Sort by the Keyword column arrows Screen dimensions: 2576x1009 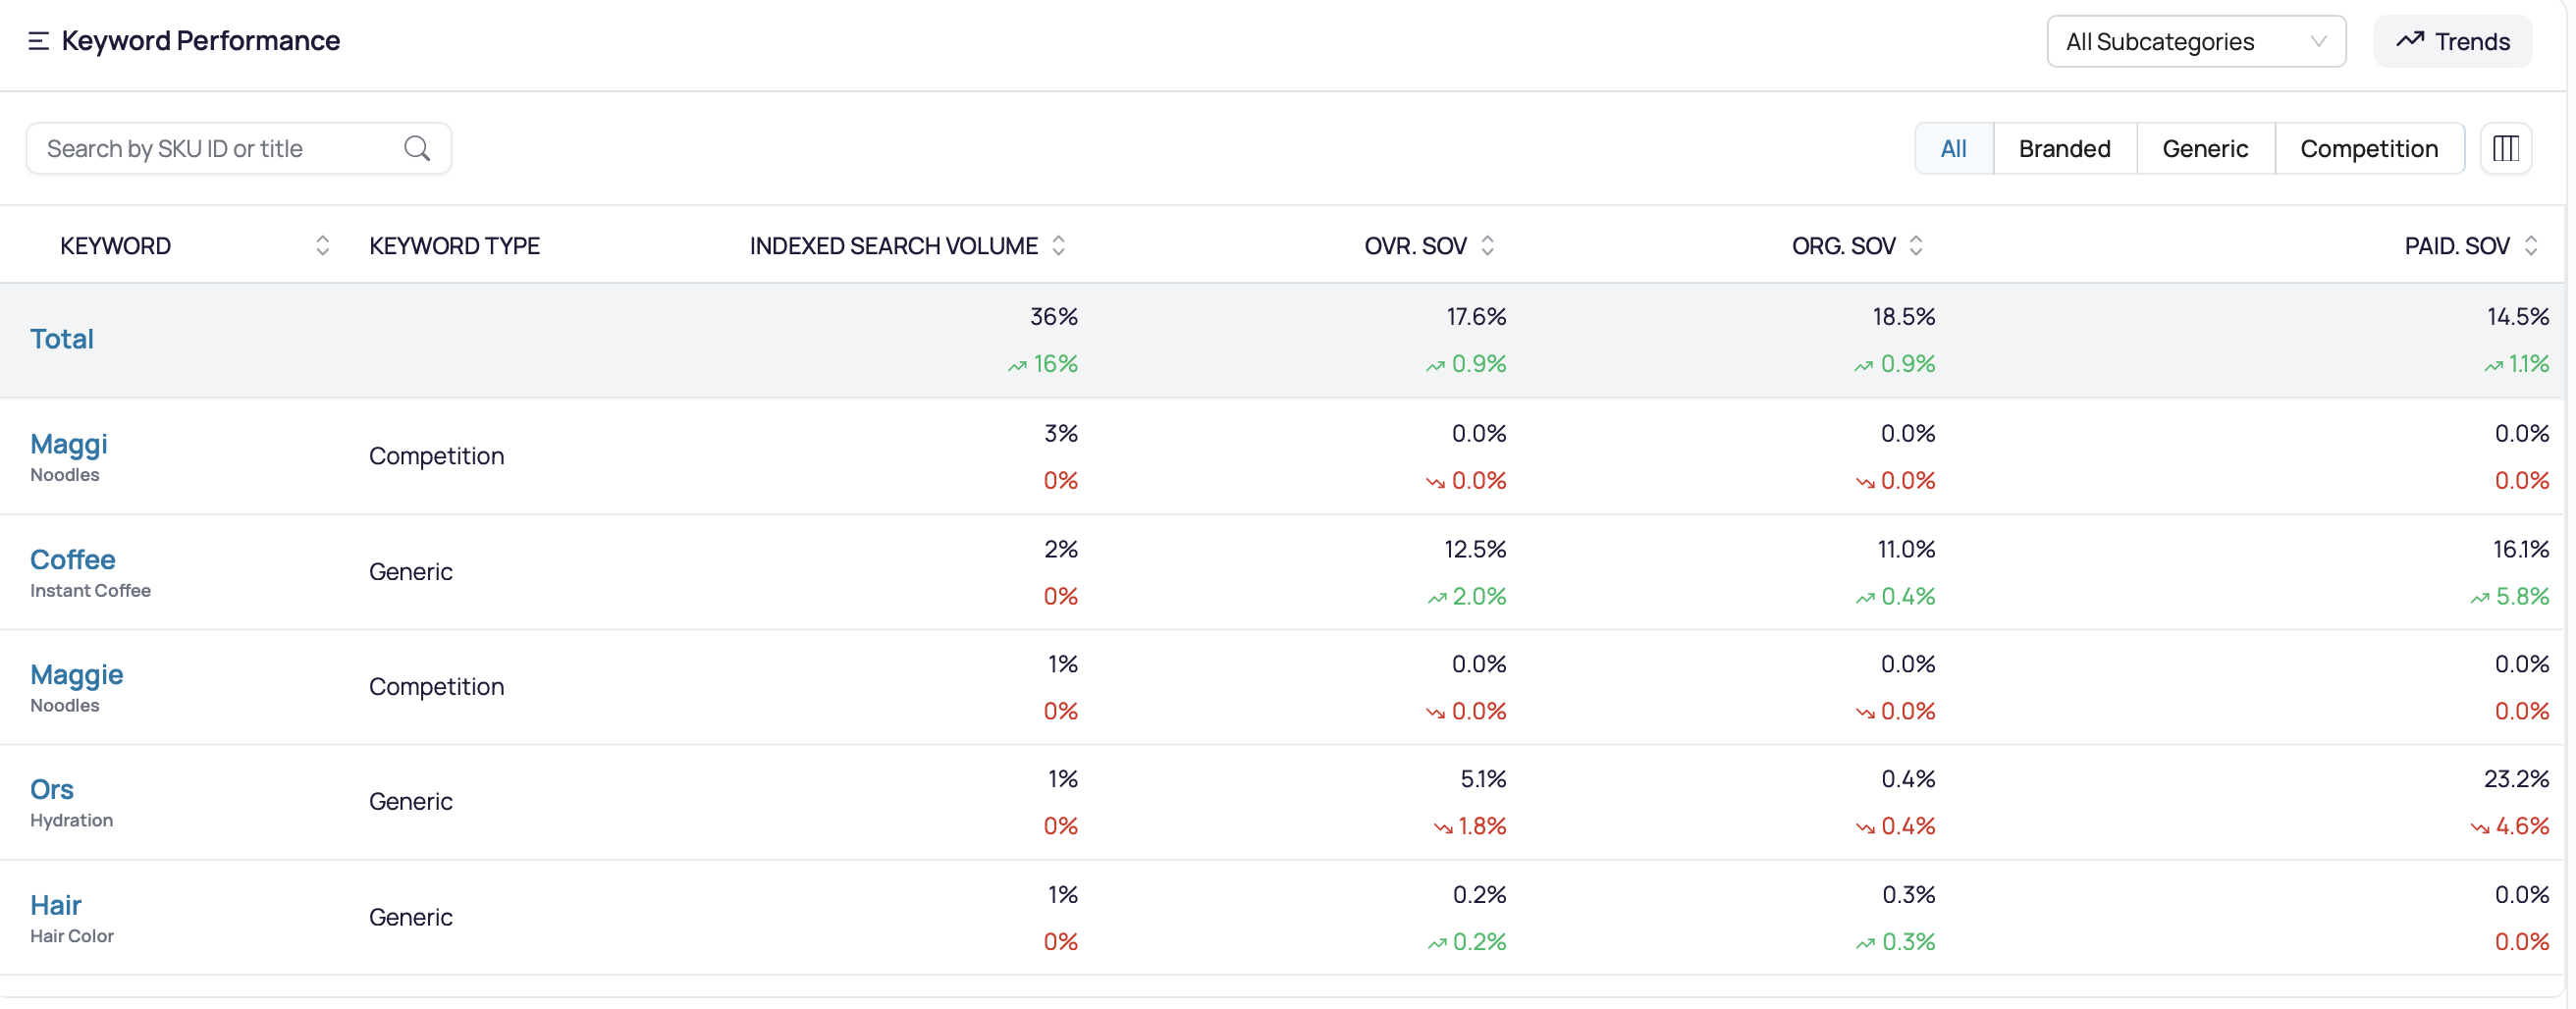point(322,246)
